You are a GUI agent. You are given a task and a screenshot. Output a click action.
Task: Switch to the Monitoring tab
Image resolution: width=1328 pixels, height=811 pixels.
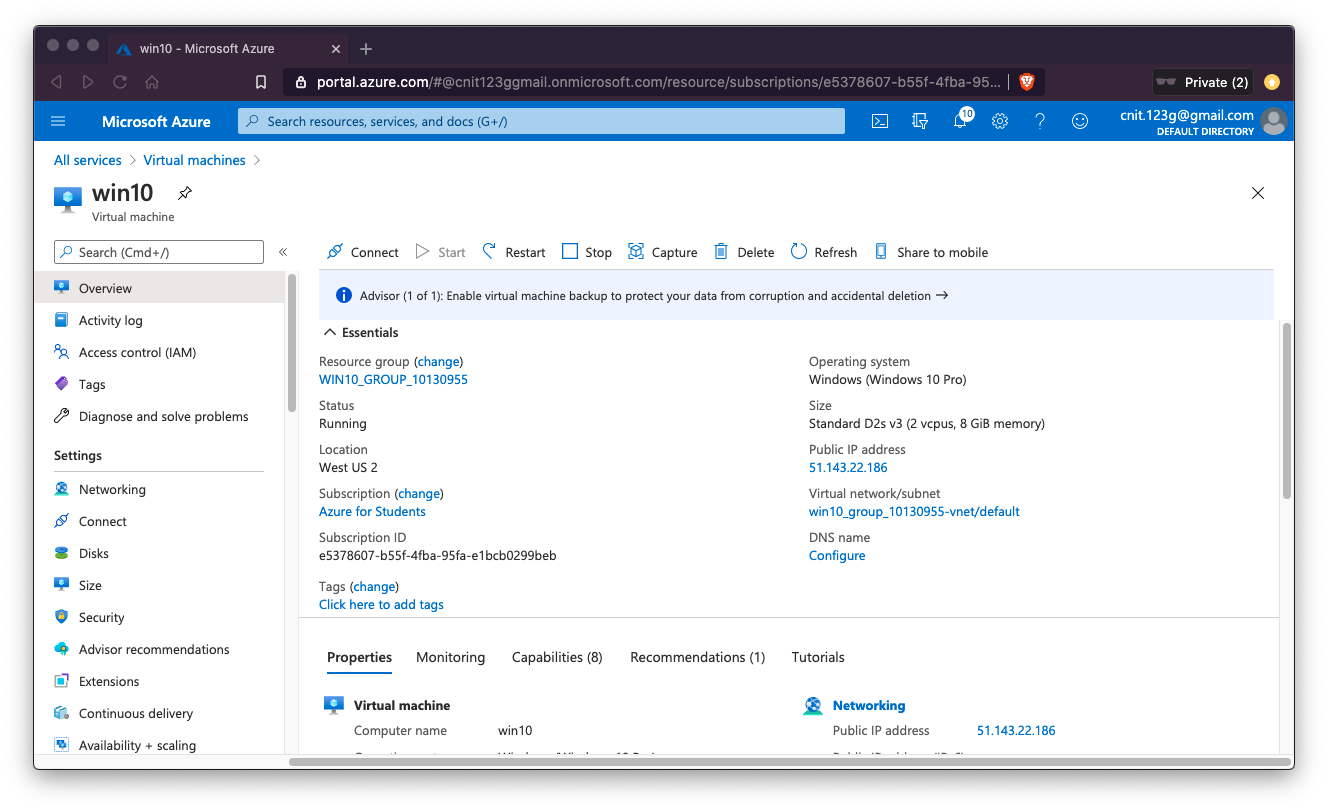[x=450, y=657]
